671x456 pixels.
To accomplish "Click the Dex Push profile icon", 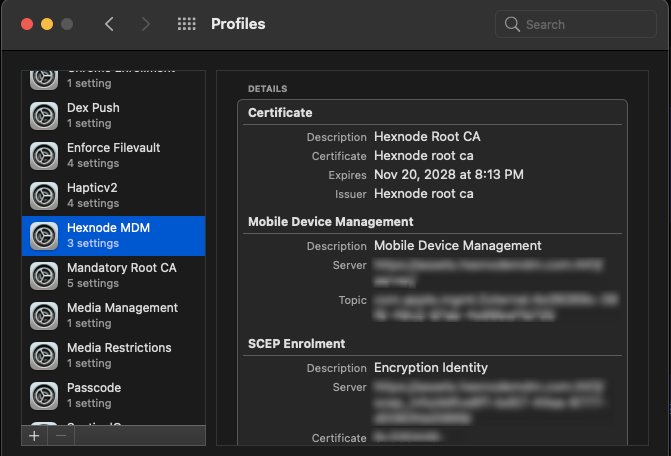I will click(x=44, y=116).
